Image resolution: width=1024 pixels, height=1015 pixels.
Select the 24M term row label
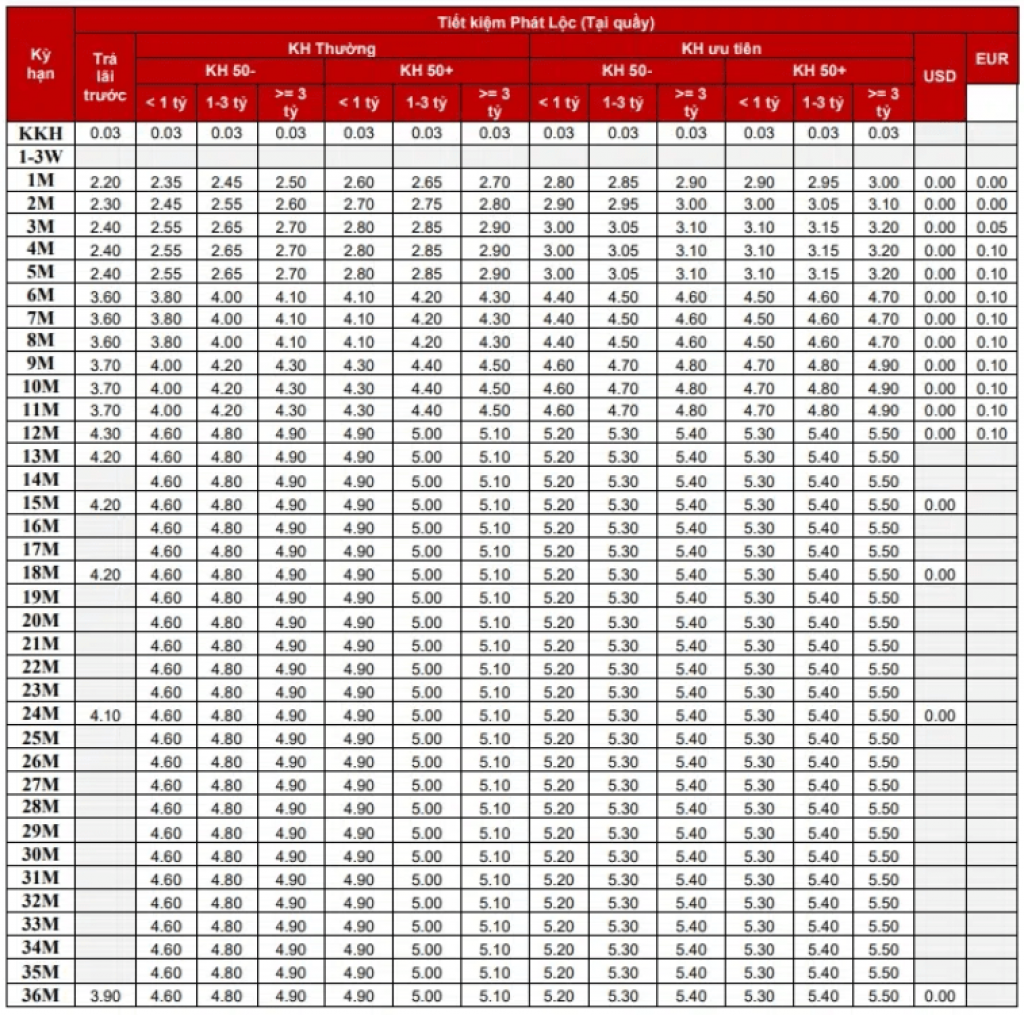point(41,715)
